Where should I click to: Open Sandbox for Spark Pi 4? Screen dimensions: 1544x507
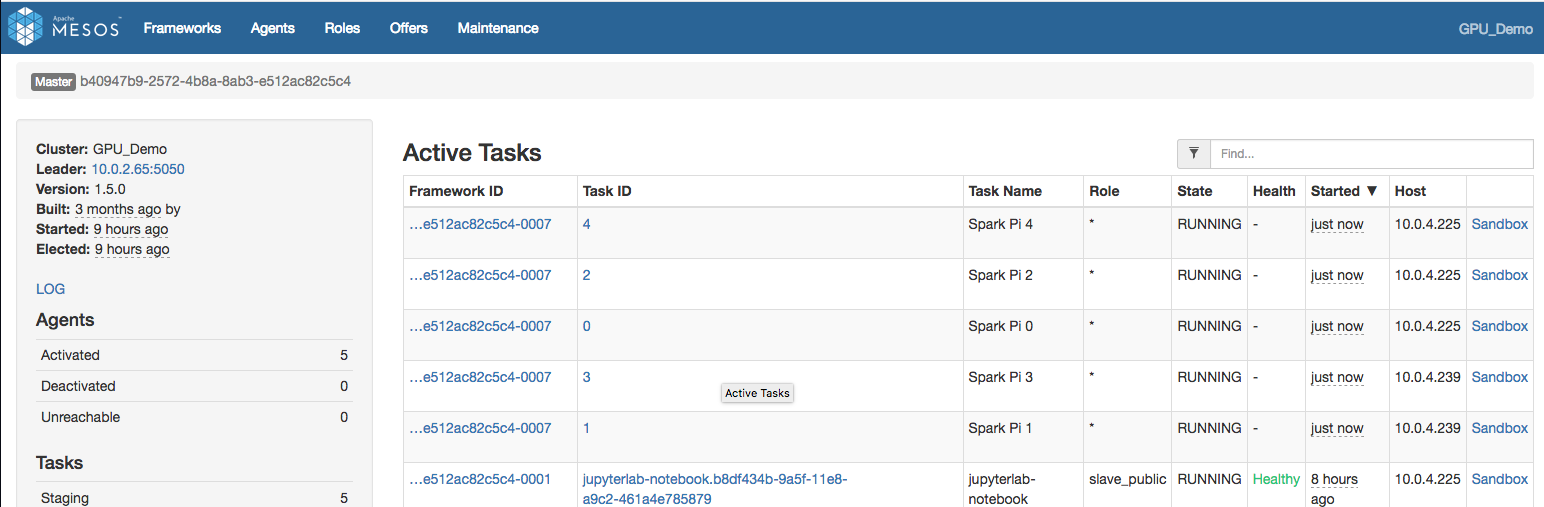click(1499, 224)
